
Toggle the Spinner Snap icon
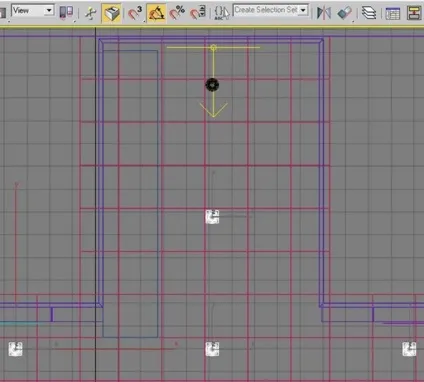pos(198,13)
